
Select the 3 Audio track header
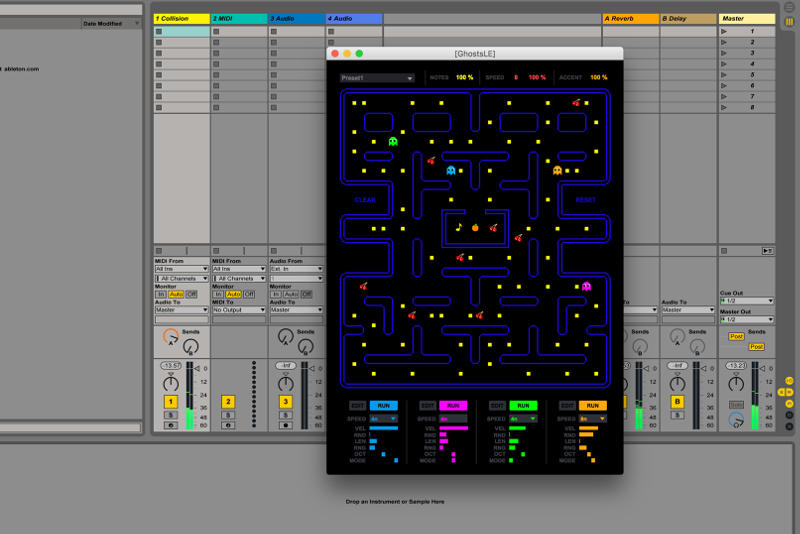[296, 18]
